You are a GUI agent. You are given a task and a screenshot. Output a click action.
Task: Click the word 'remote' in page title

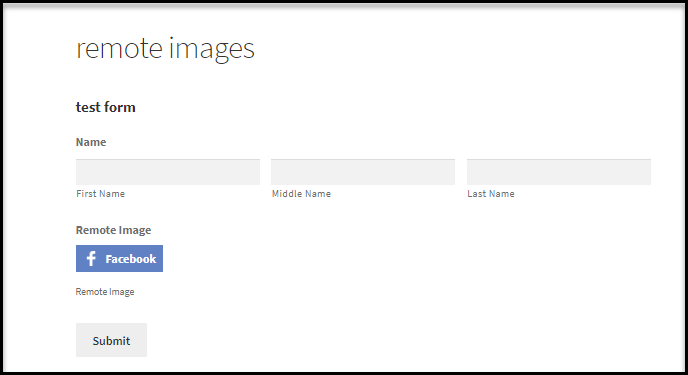coord(119,48)
